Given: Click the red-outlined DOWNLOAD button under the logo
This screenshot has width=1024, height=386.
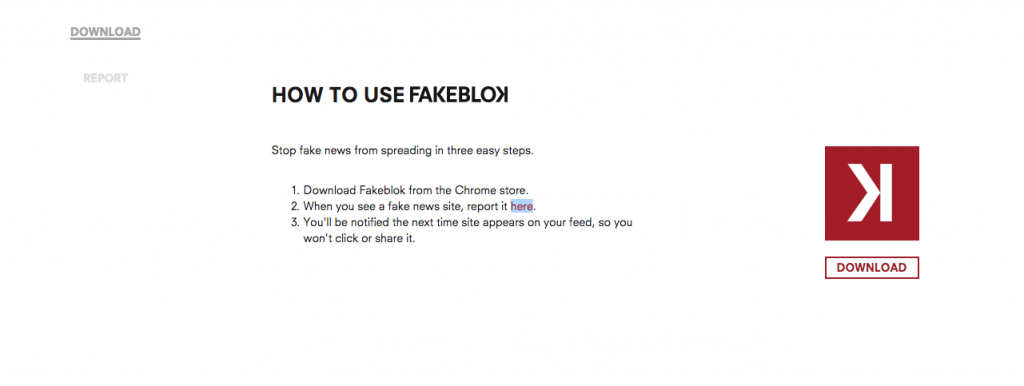Looking at the screenshot, I should pos(872,268).
